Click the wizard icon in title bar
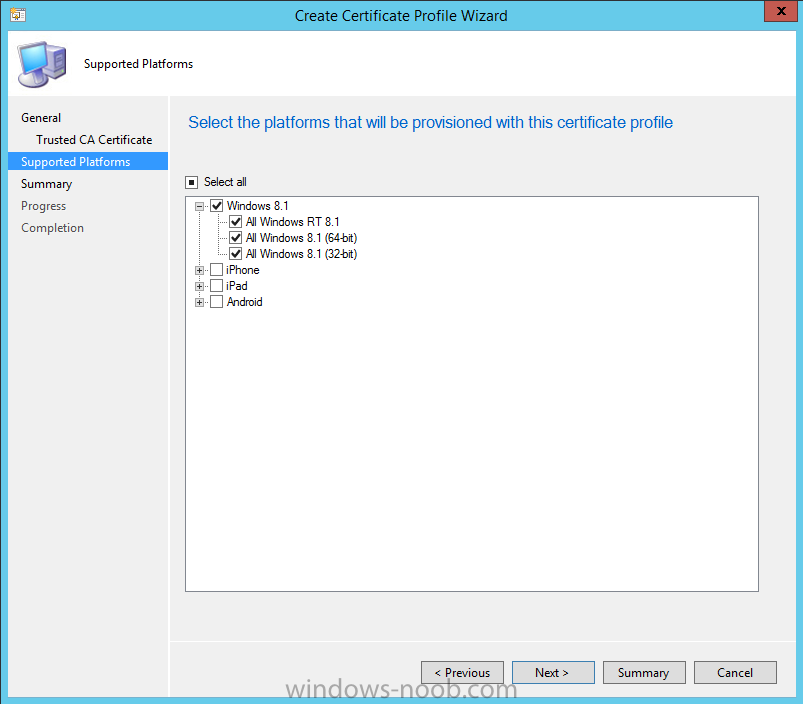Viewport: 803px width, 704px height. pos(18,15)
